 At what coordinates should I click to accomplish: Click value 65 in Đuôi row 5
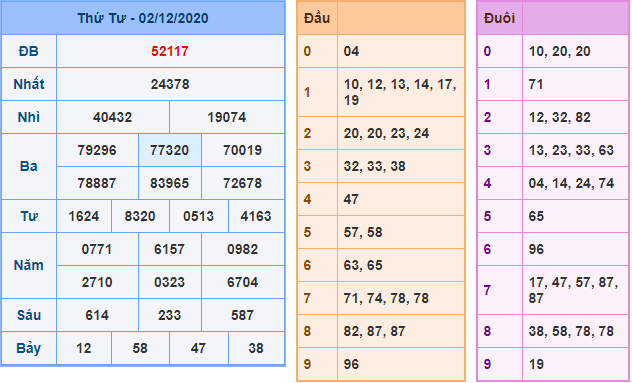pyautogui.click(x=536, y=216)
